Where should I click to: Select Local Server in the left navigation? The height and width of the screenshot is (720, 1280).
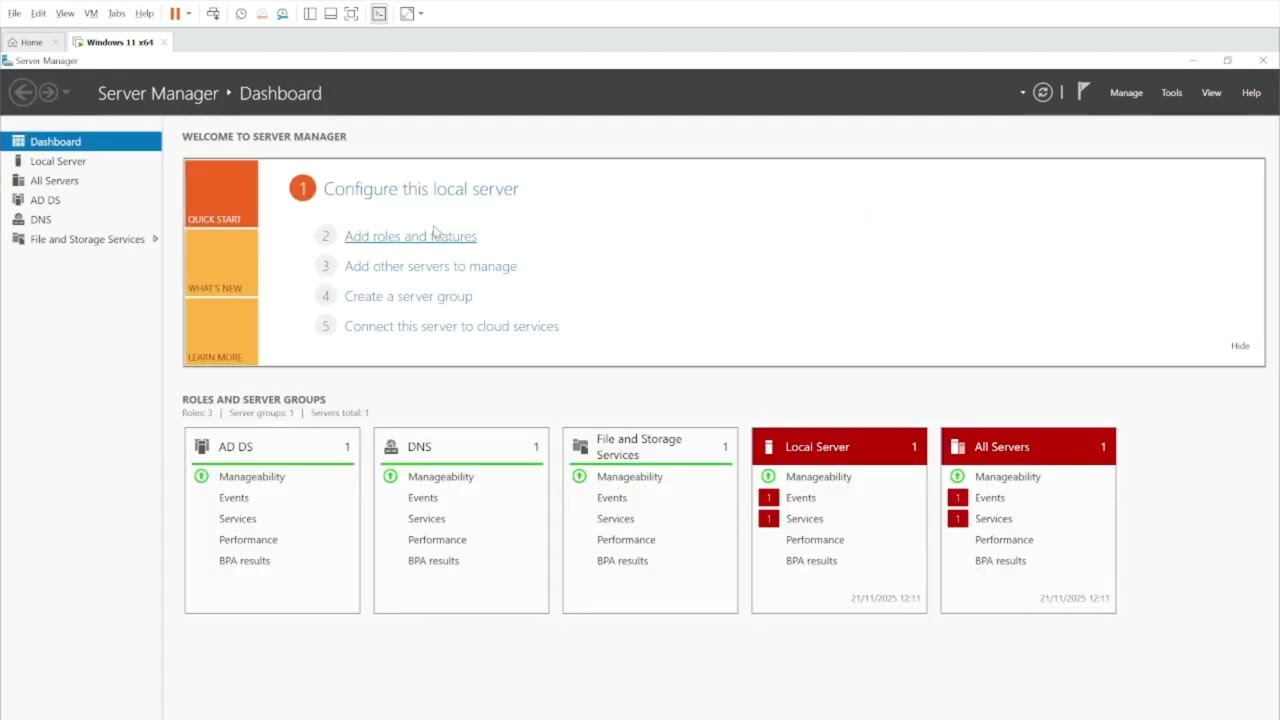click(x=81, y=161)
